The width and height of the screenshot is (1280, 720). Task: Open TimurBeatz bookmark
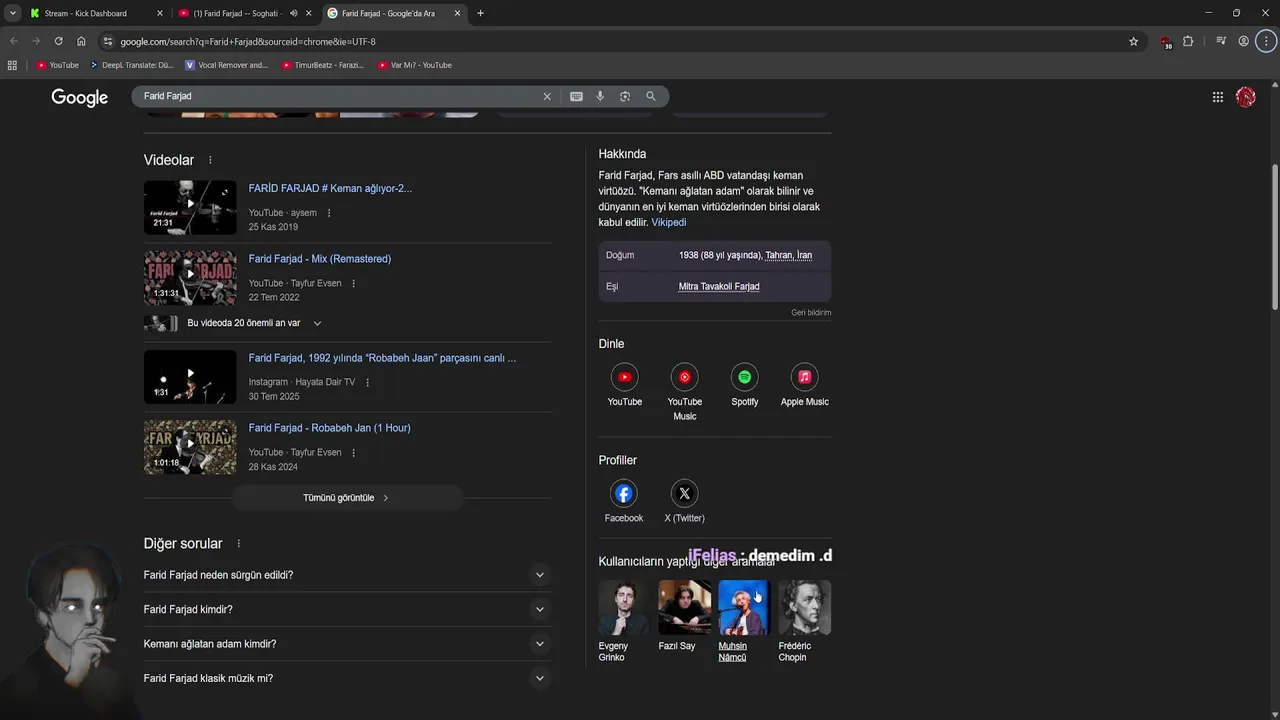click(x=322, y=65)
